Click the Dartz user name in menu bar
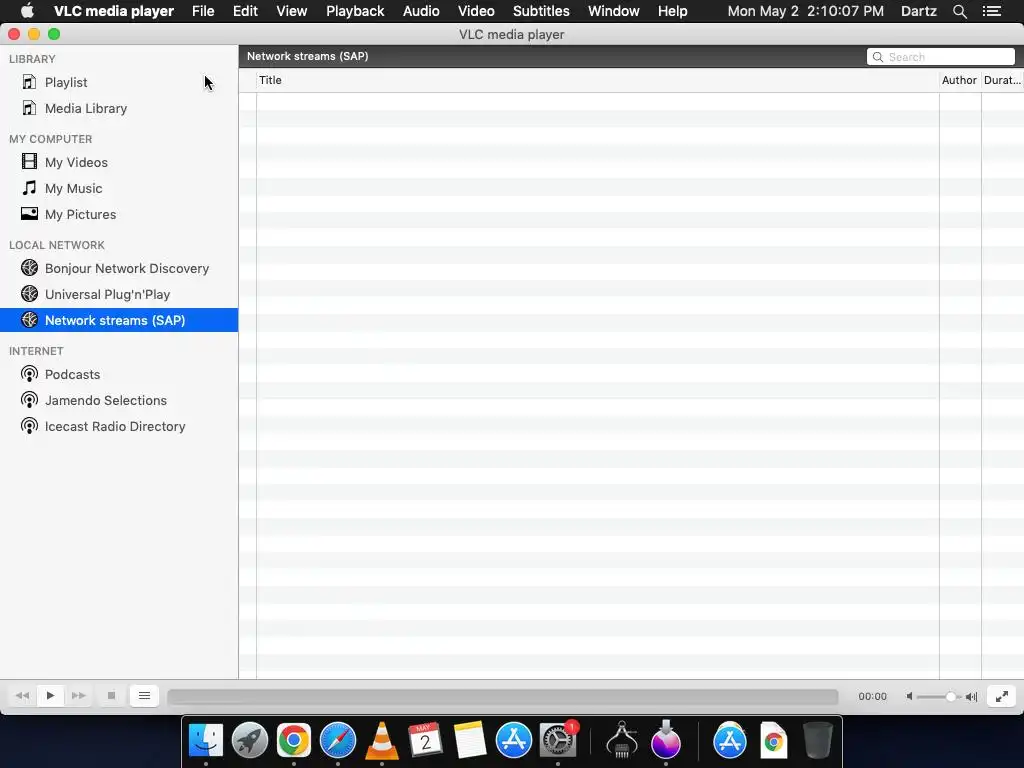The image size is (1024, 768). [919, 11]
